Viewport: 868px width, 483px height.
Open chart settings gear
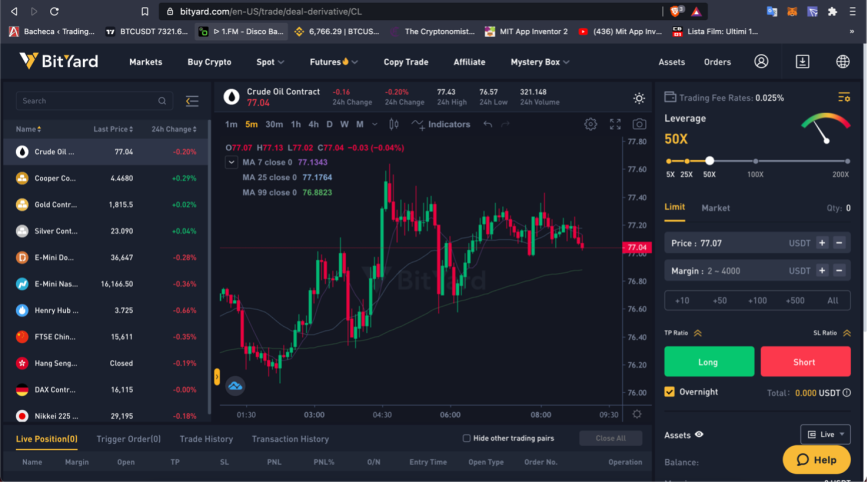pyautogui.click(x=591, y=124)
